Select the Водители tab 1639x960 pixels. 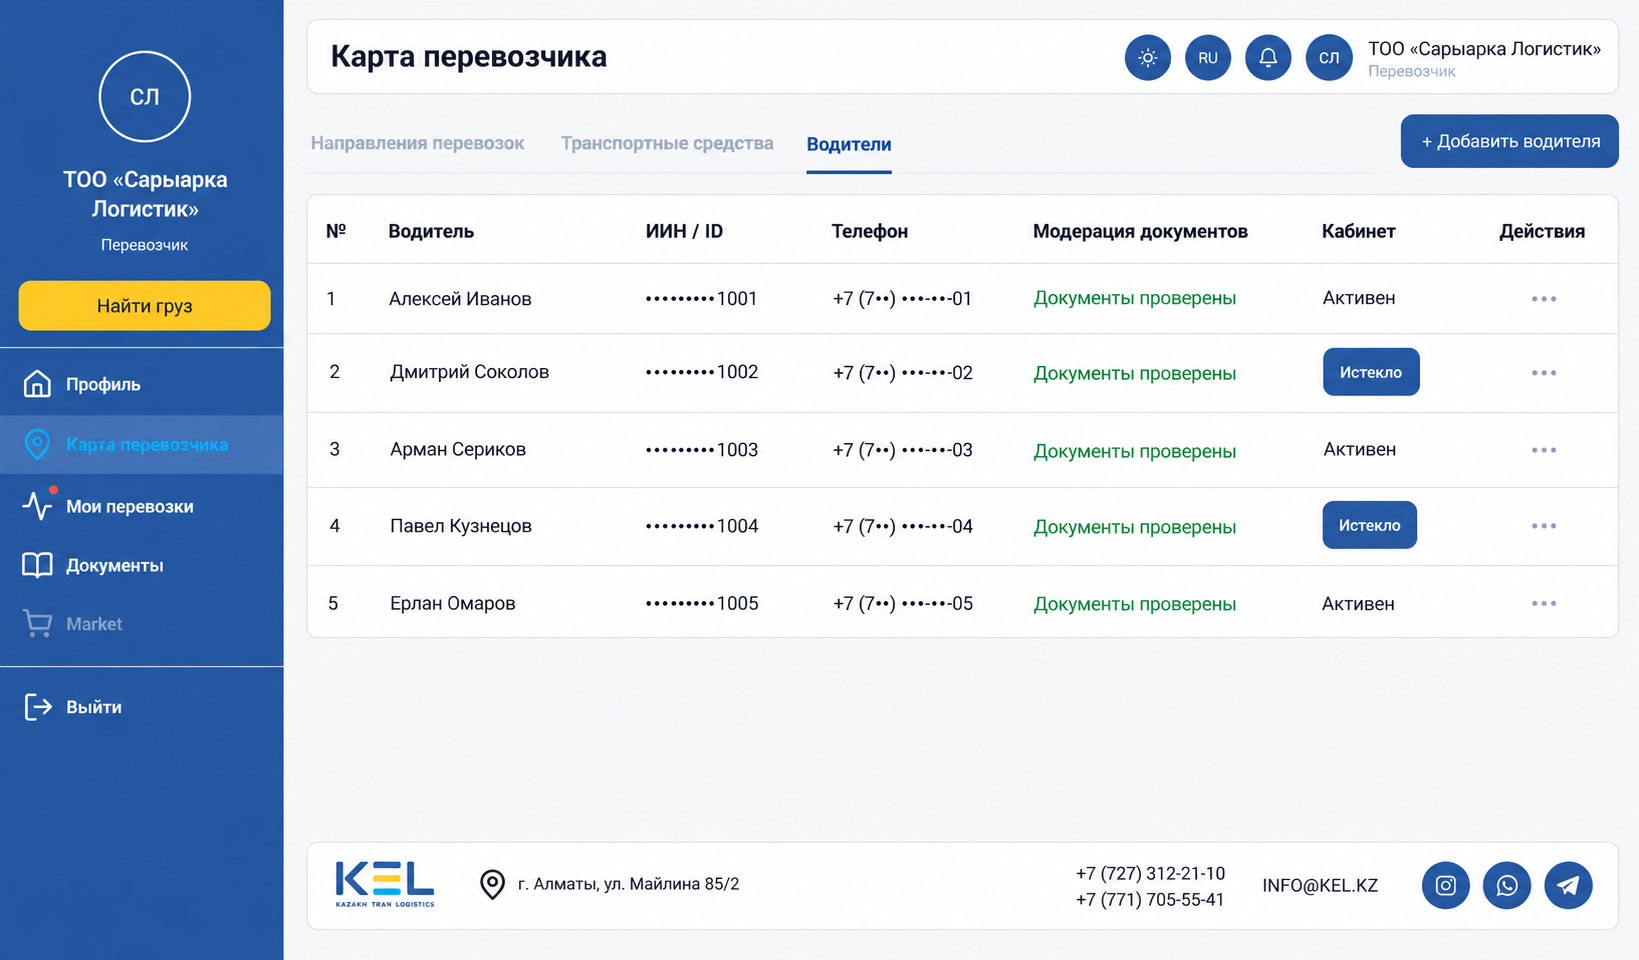click(x=849, y=144)
